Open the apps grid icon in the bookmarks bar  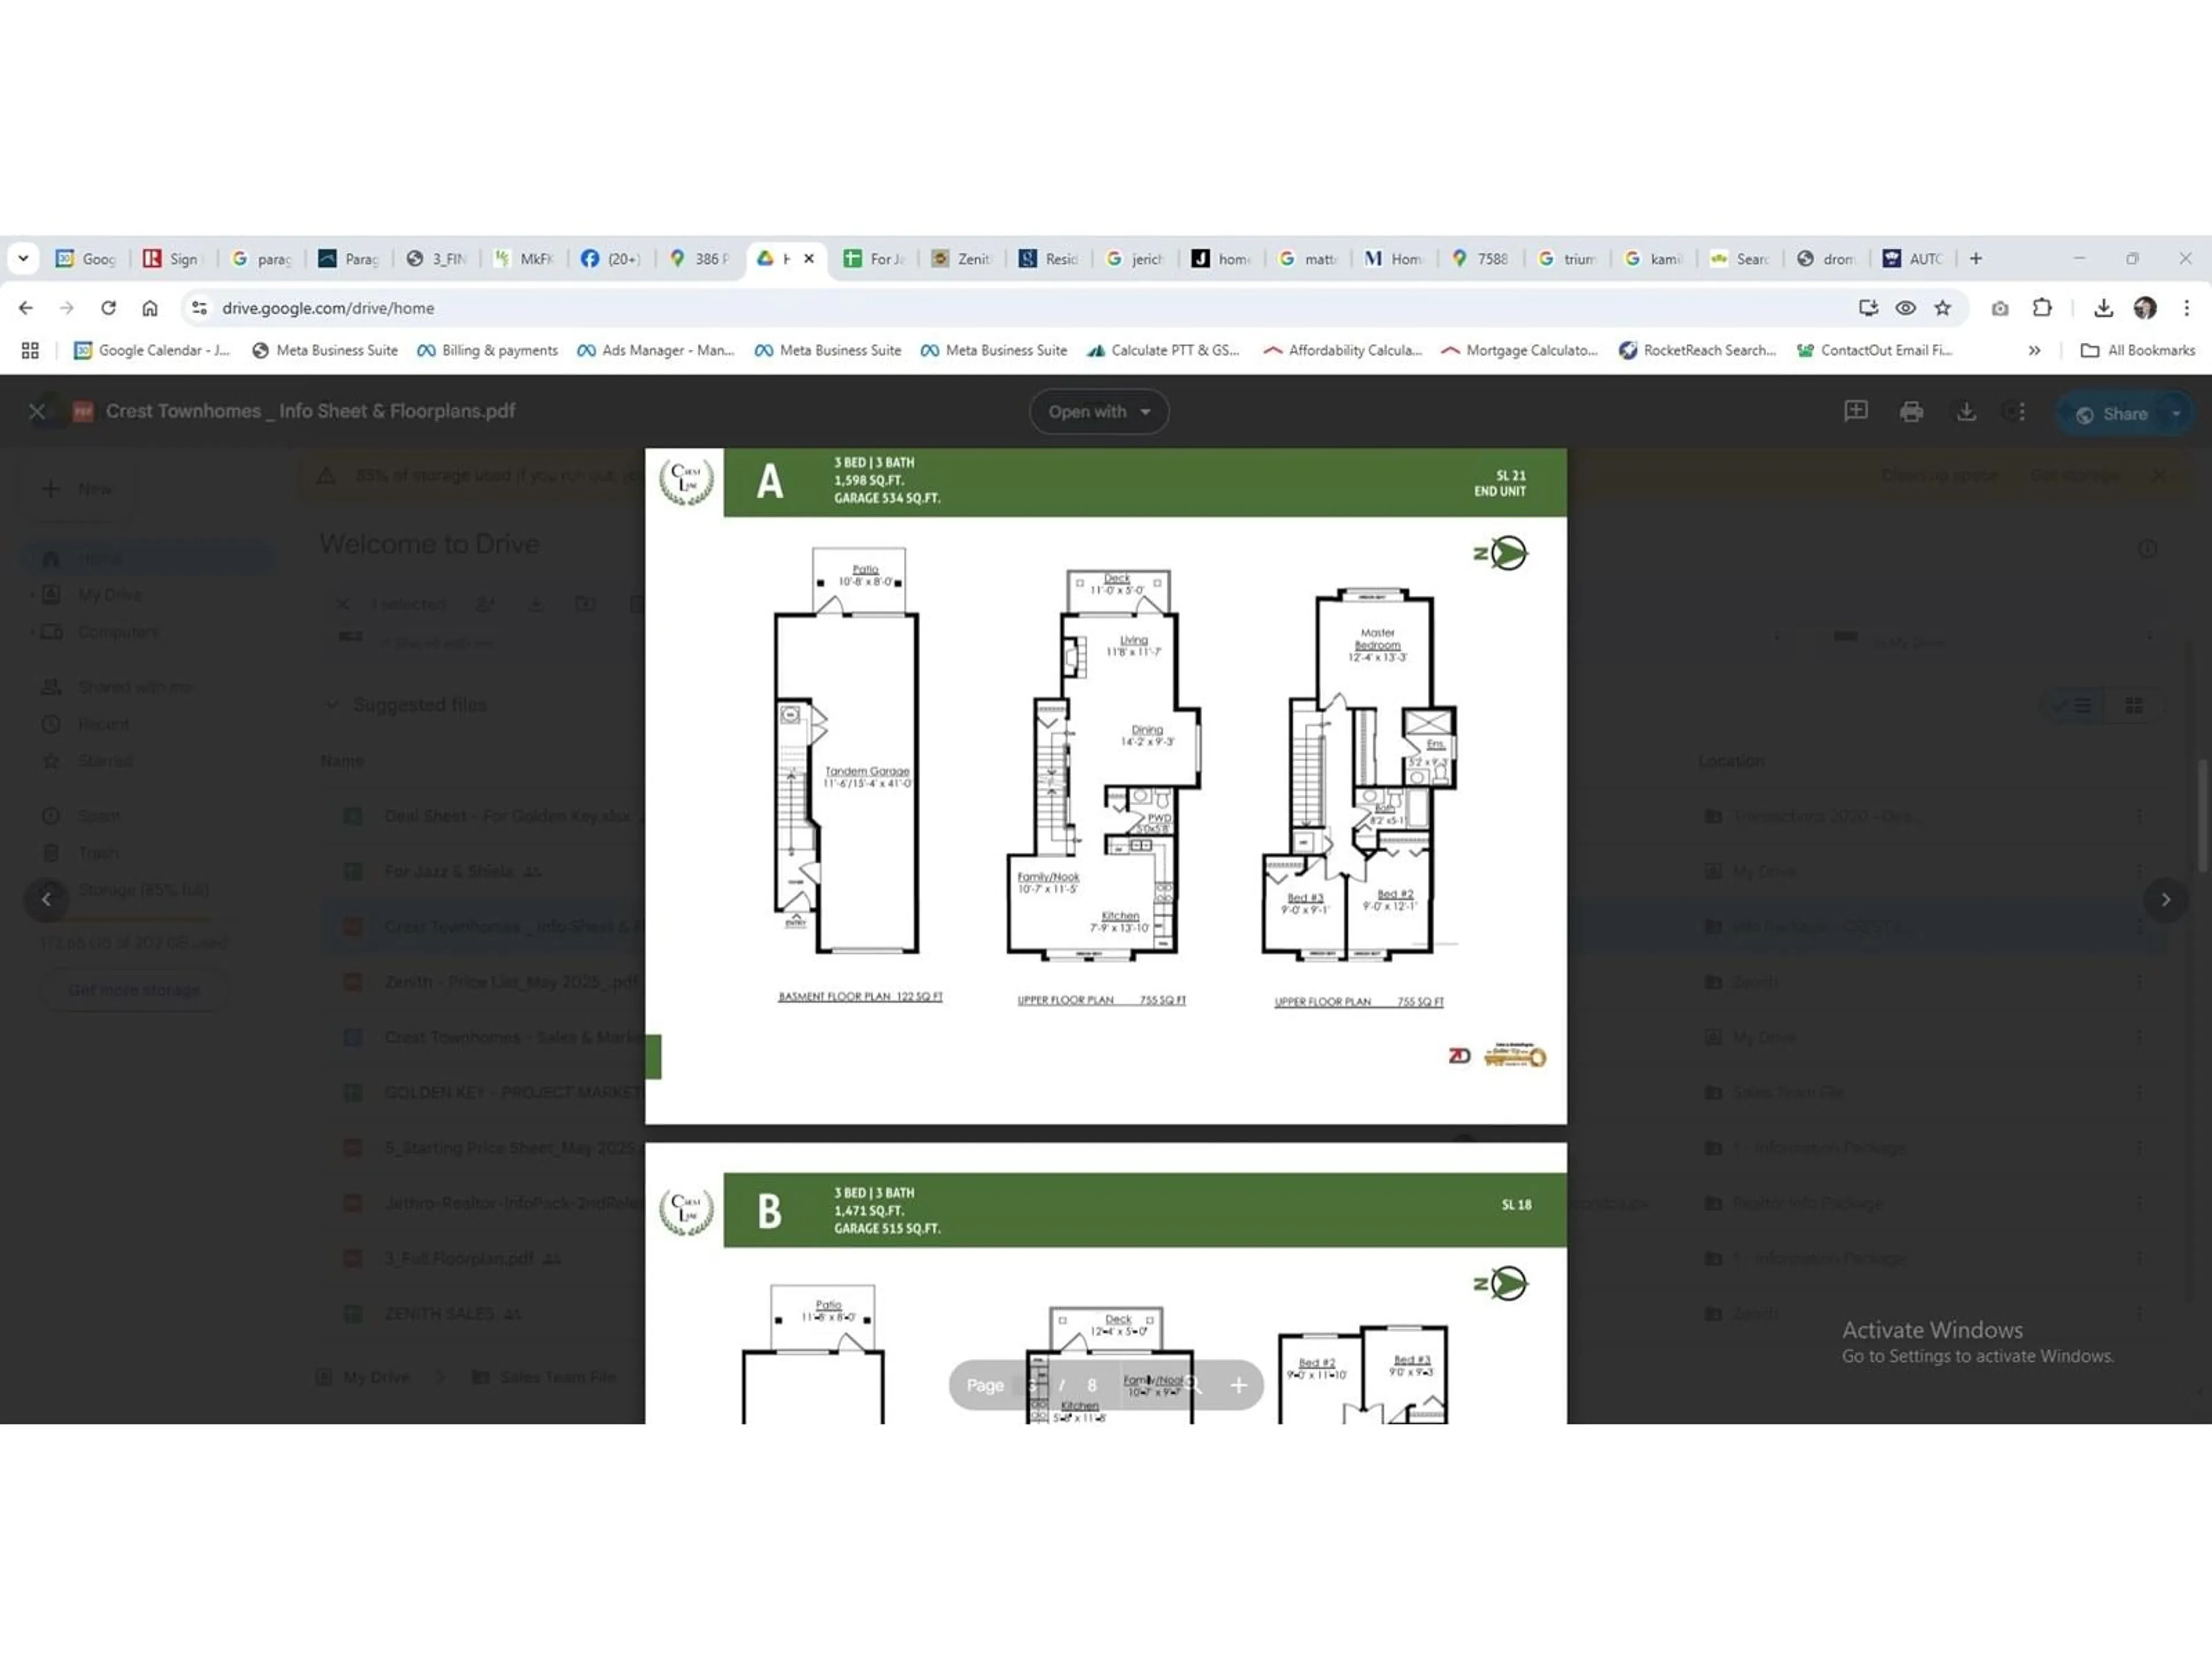click(x=30, y=350)
